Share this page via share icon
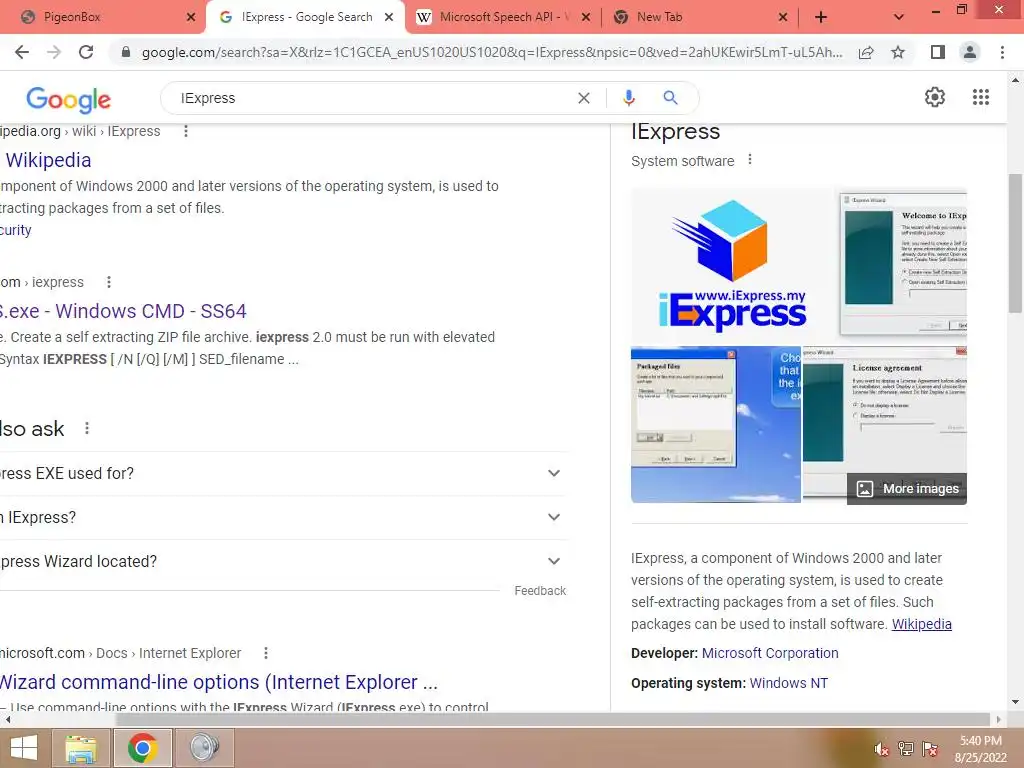The image size is (1024, 768). coord(866,52)
